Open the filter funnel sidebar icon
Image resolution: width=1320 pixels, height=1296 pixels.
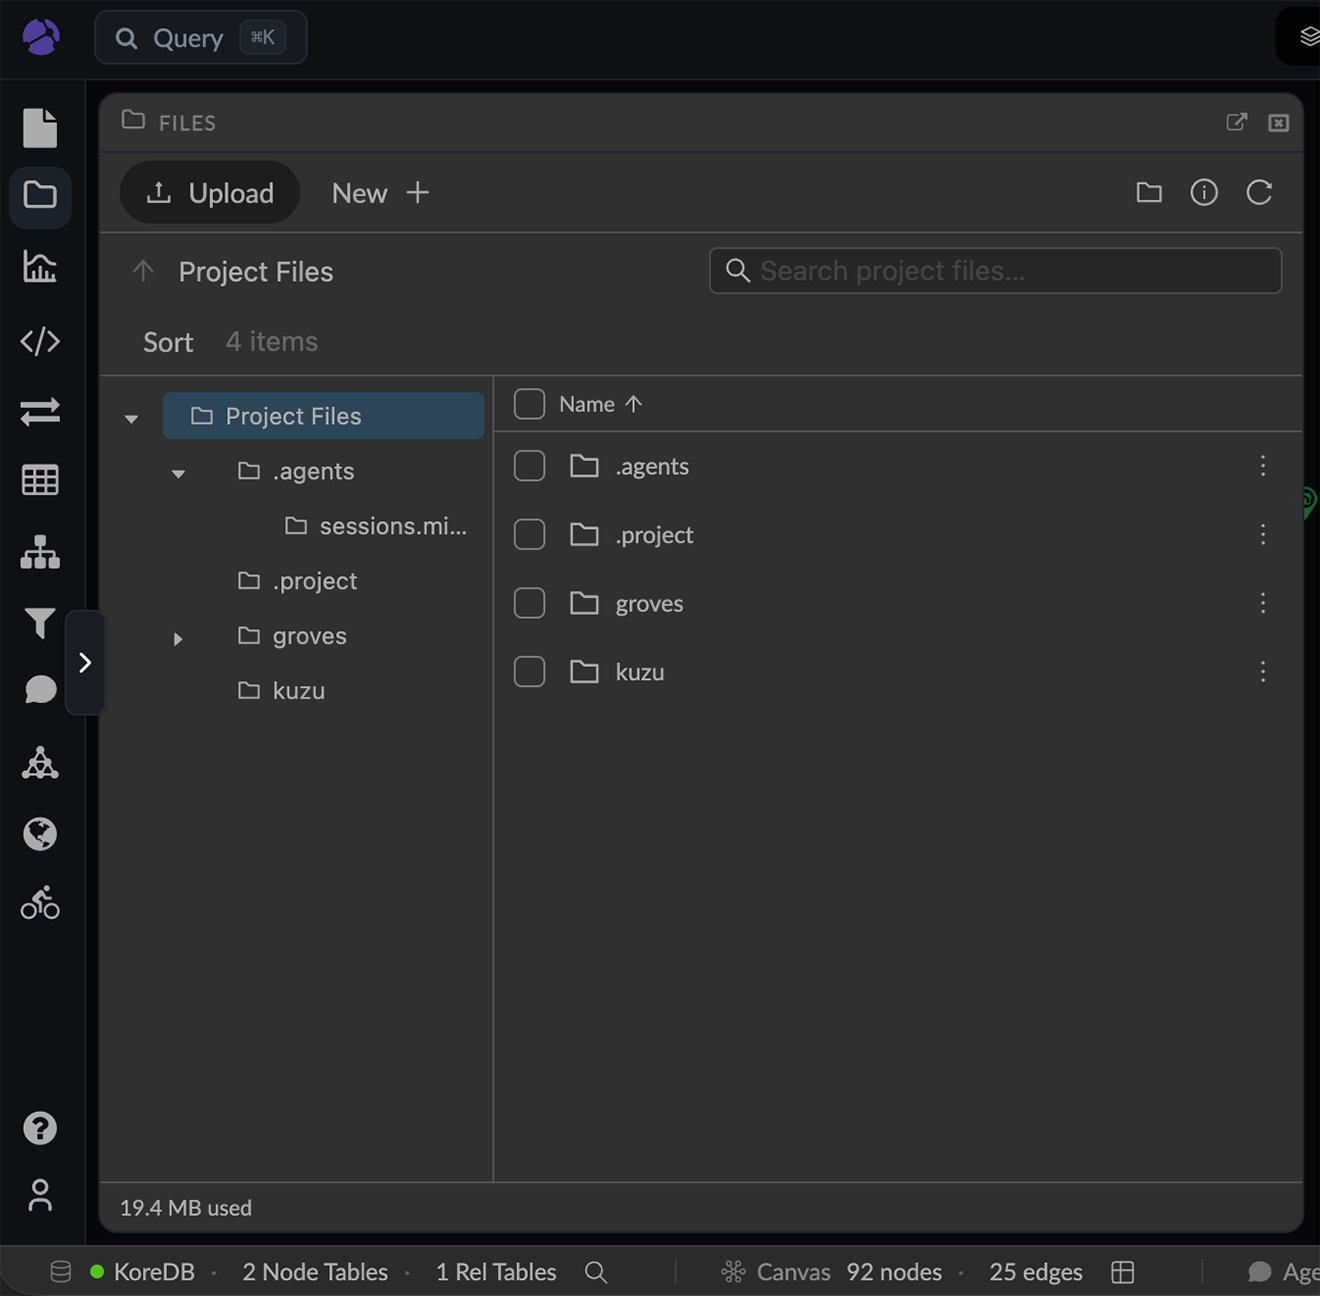click(x=40, y=623)
